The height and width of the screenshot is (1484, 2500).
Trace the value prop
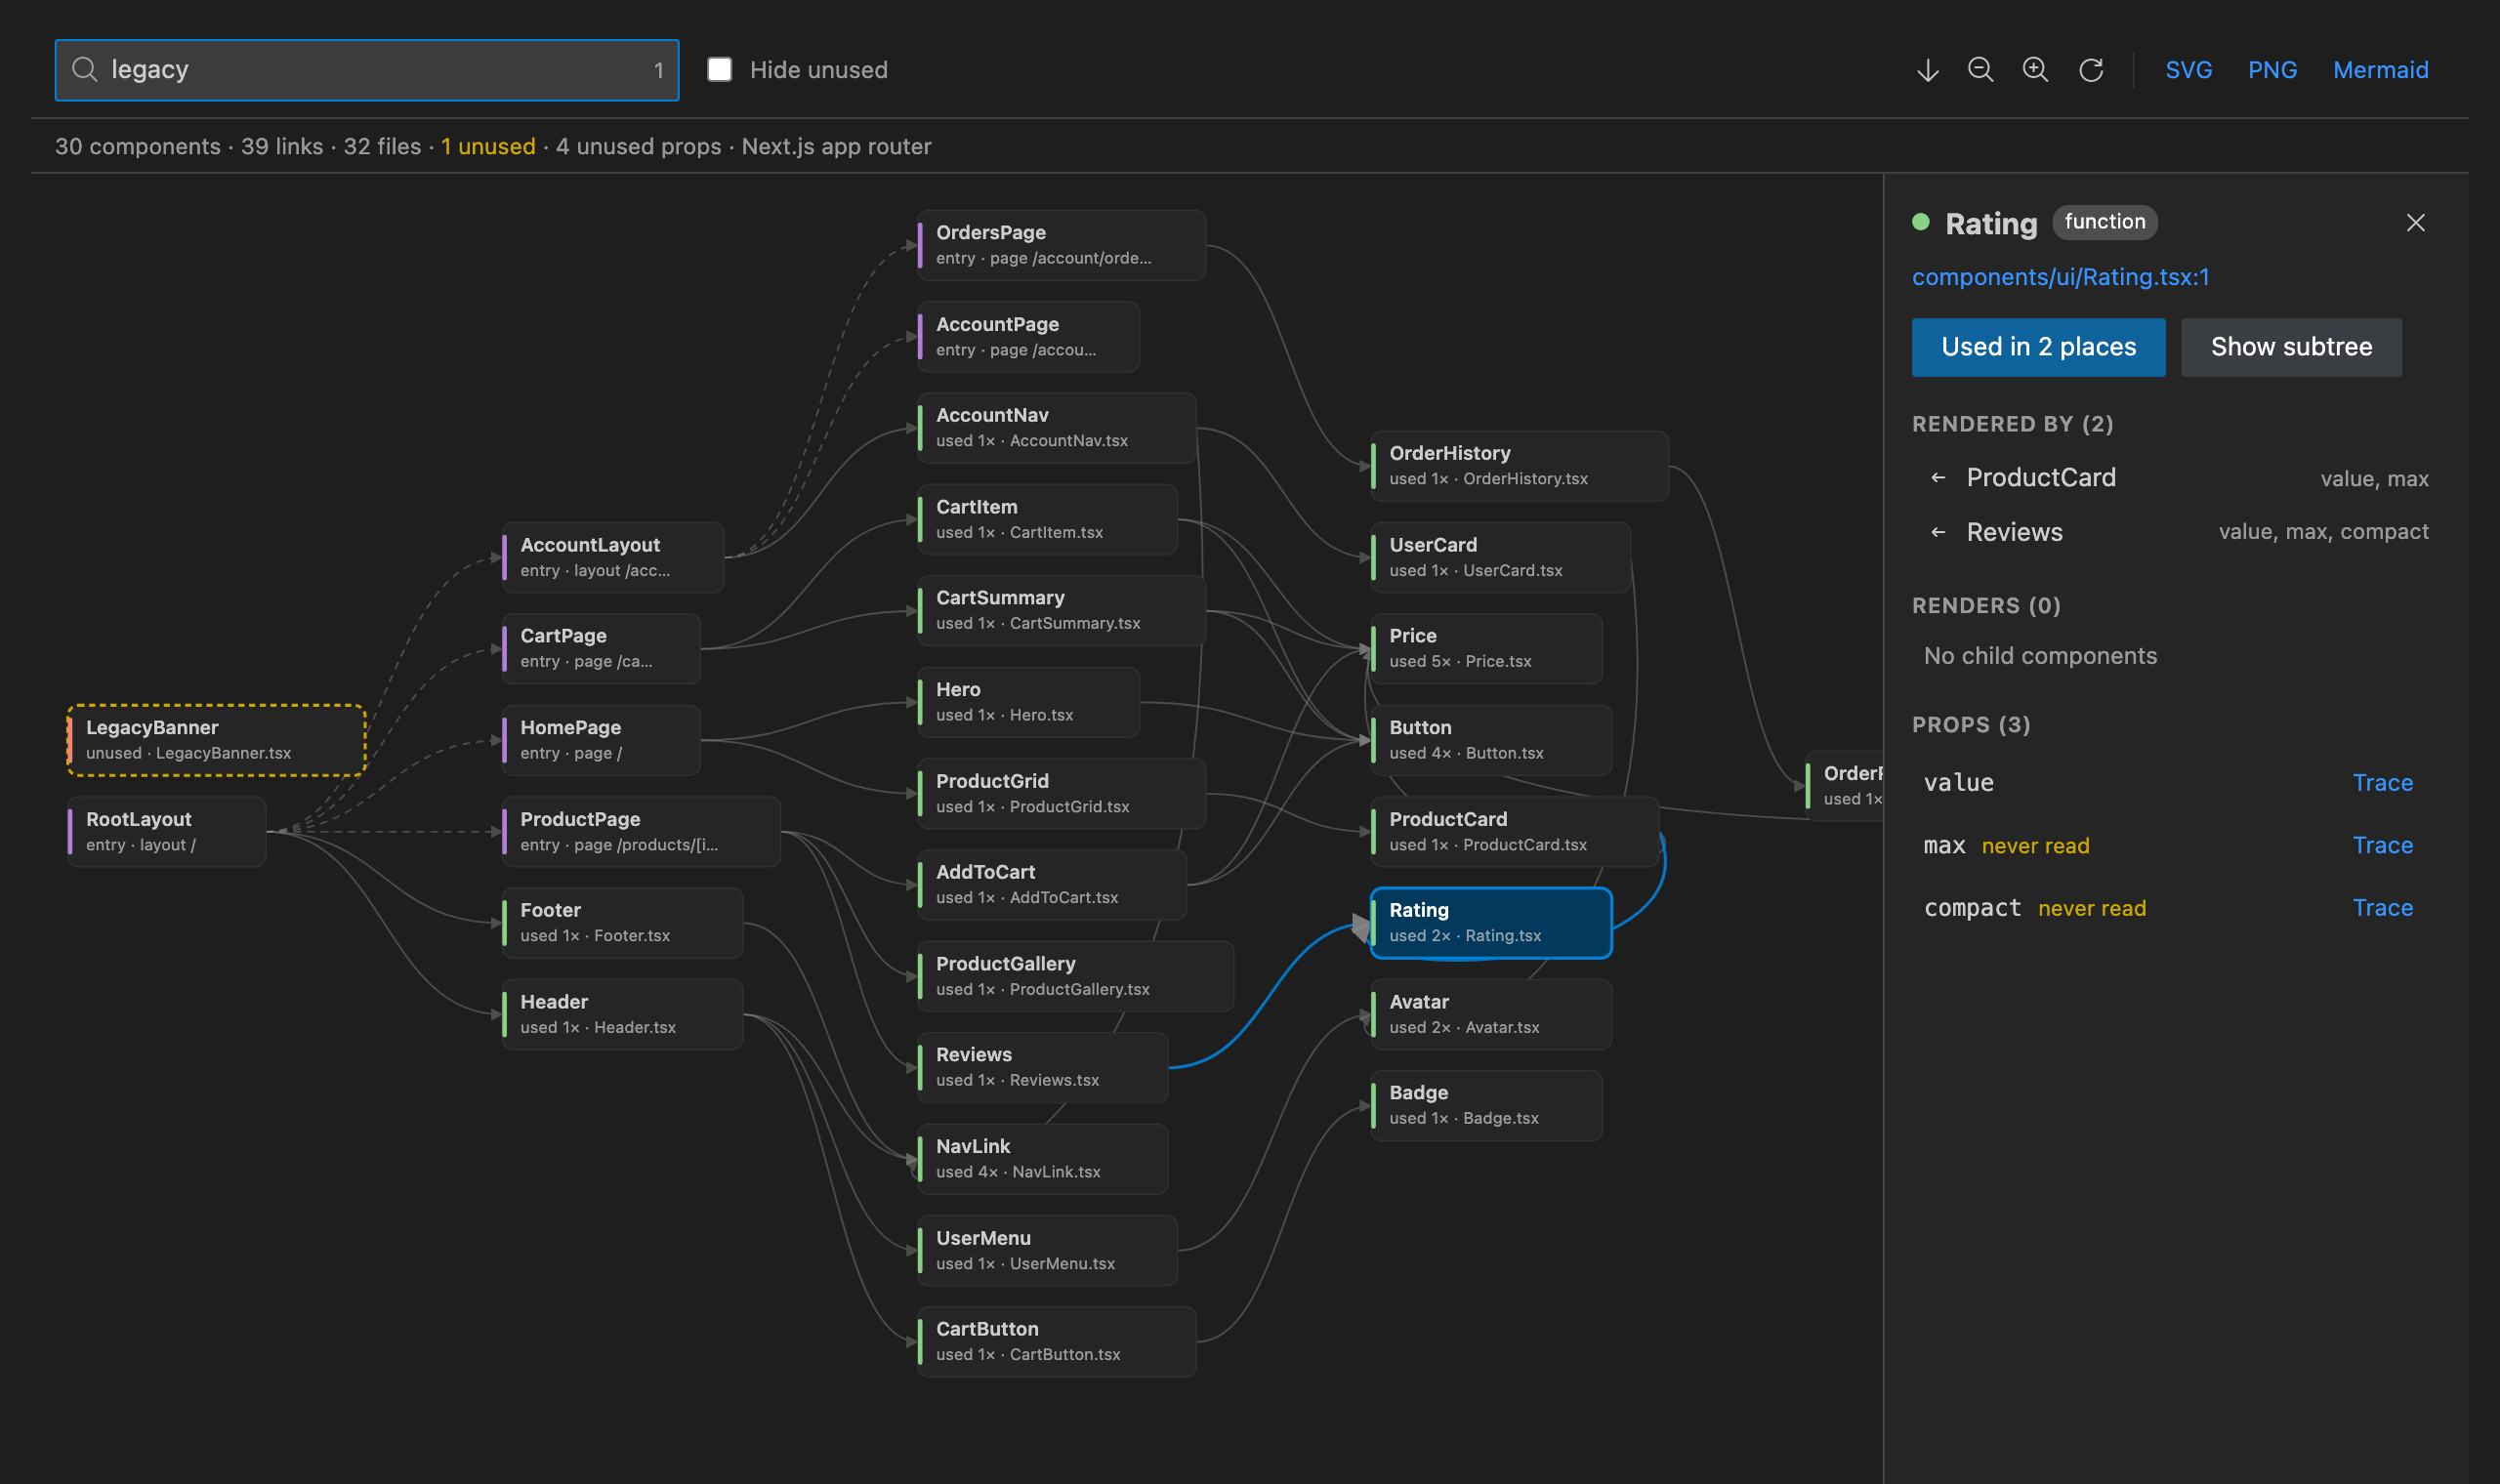(x=2382, y=783)
